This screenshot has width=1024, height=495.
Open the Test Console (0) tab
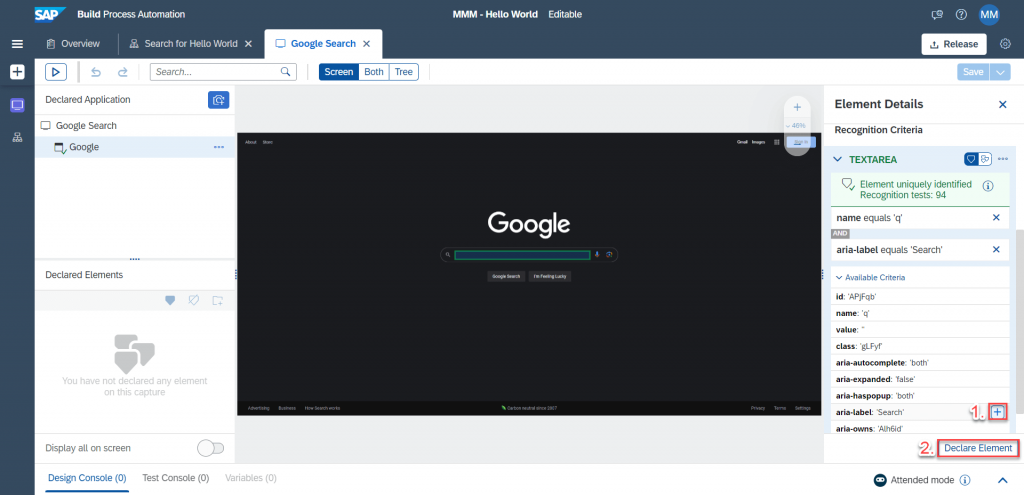point(176,479)
